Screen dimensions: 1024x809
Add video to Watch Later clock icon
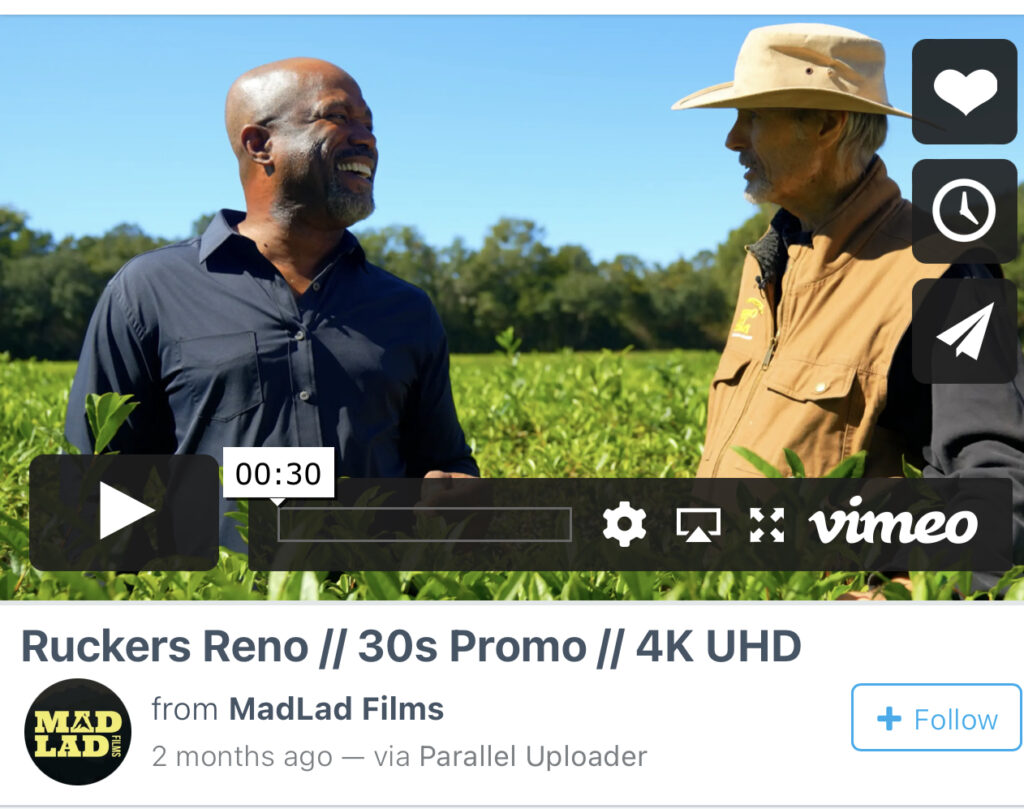[x=965, y=211]
